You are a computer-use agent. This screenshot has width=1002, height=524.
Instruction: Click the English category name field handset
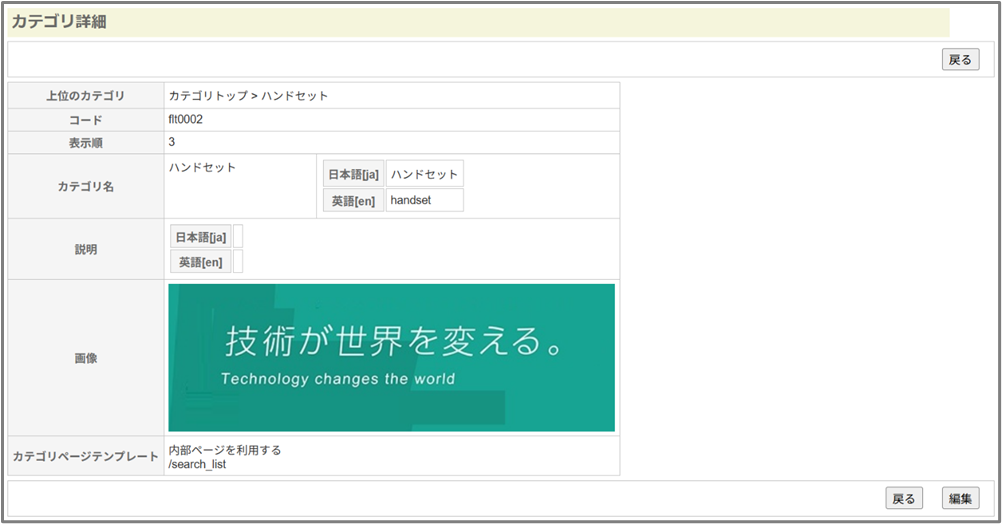(424, 200)
